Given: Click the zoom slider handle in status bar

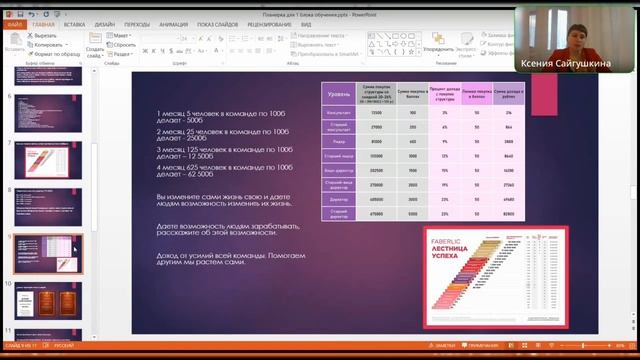Looking at the screenshot, I should point(583,346).
